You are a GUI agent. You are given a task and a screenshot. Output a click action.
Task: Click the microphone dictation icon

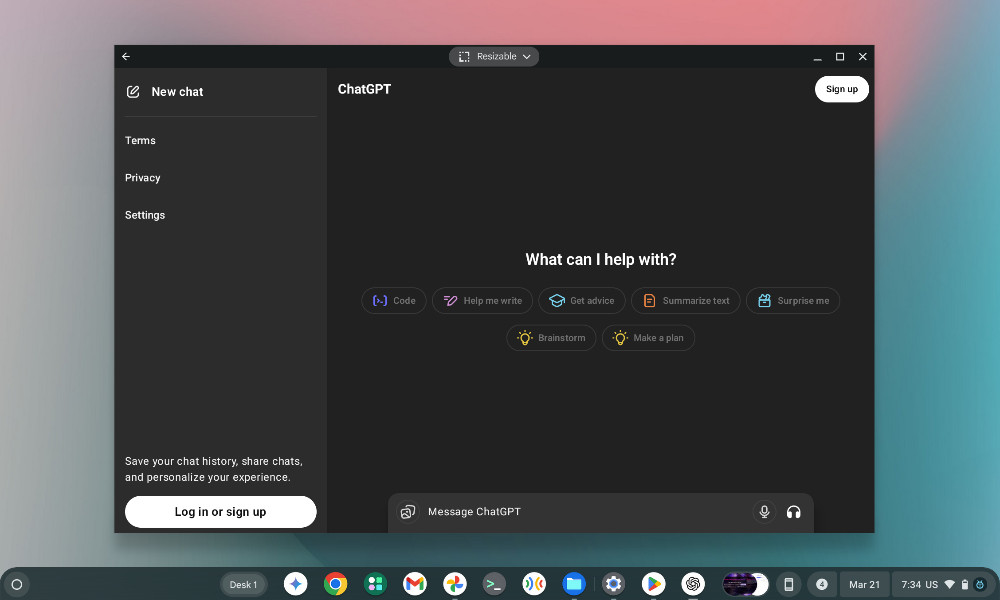pos(764,511)
